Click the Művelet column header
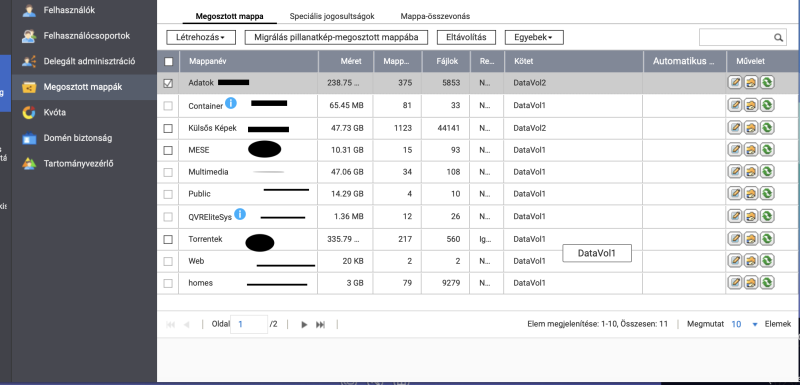Screen dimensions: 800x385 (762, 61)
